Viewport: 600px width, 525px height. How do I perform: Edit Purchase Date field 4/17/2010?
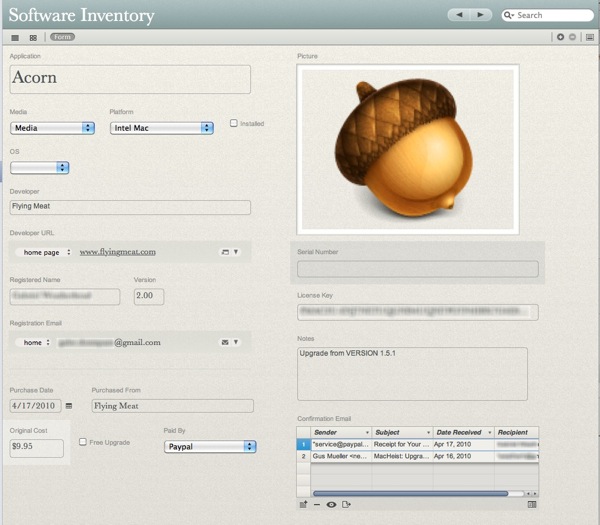coord(35,406)
